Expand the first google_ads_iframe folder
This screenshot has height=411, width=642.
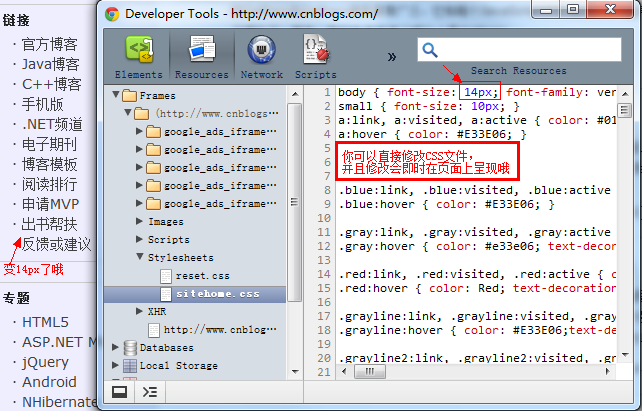tap(139, 131)
